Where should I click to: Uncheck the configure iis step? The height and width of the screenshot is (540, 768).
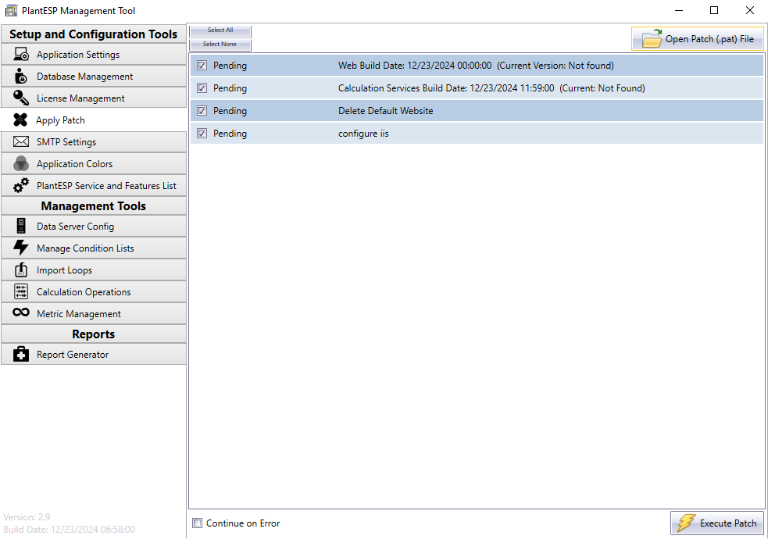point(202,133)
